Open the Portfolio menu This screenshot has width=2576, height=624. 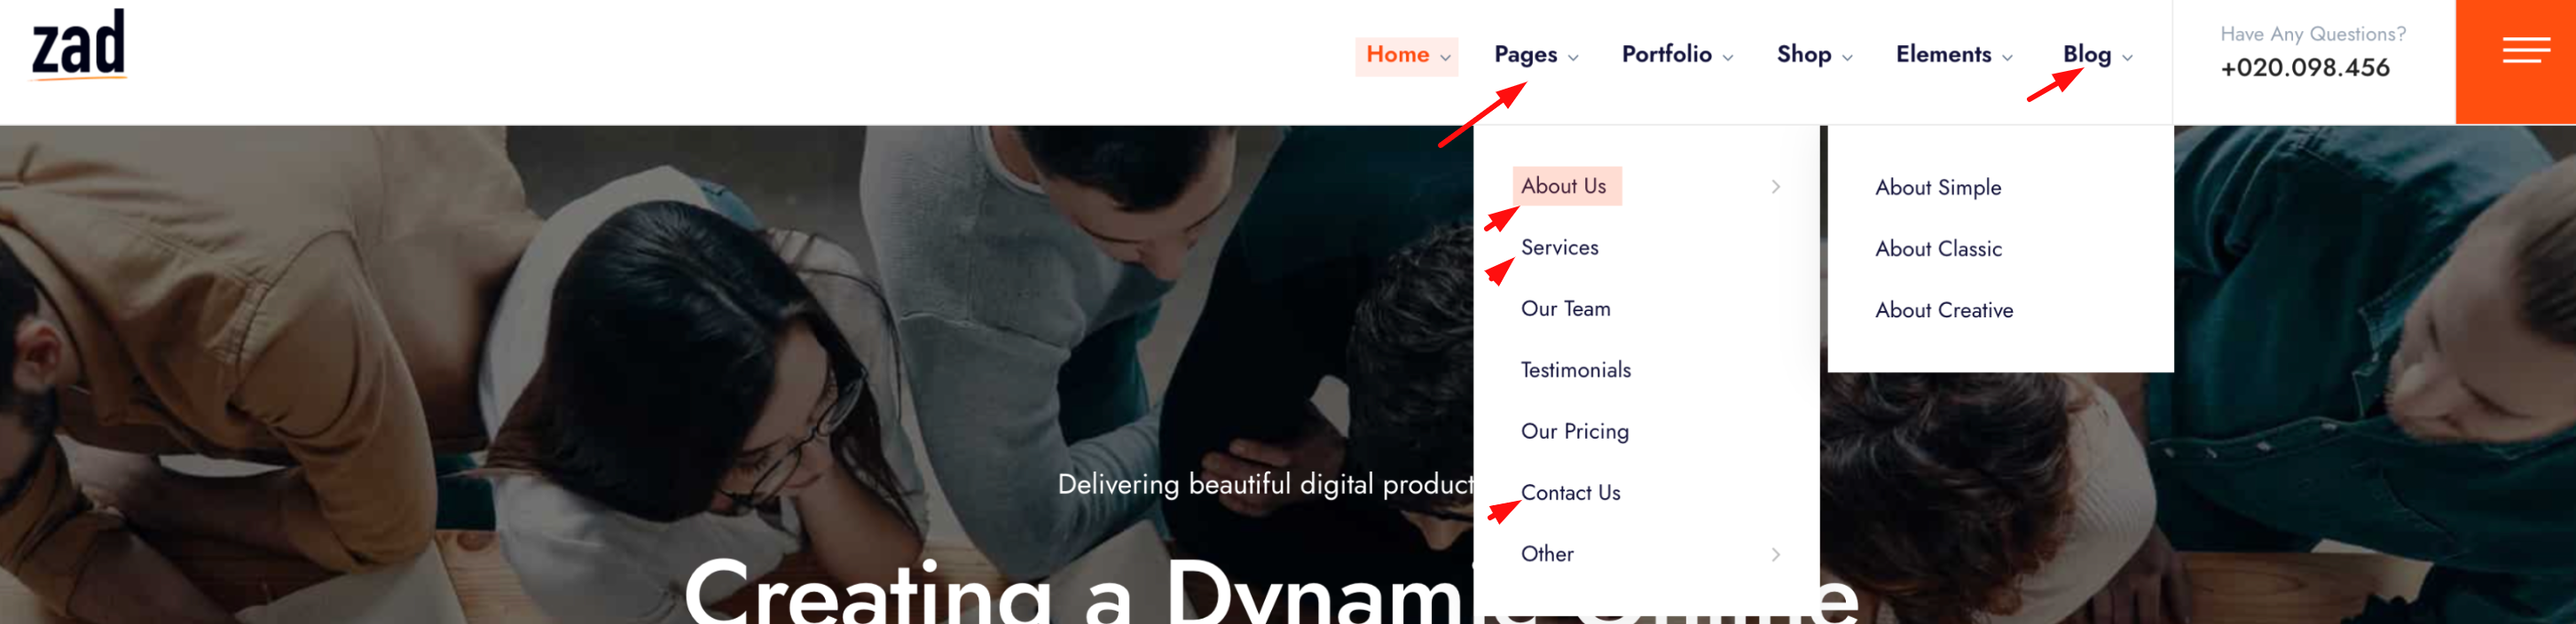(1666, 55)
